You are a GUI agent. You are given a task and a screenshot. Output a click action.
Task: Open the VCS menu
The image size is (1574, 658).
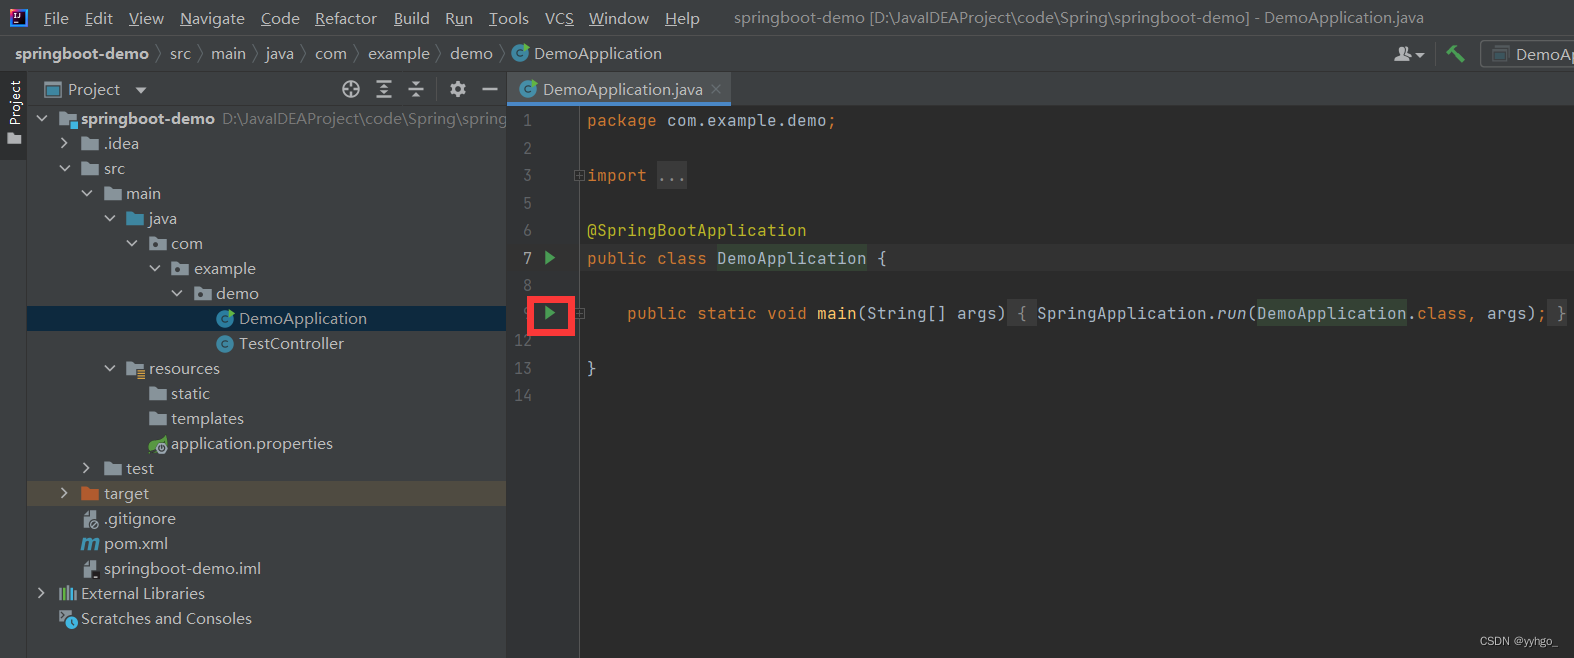tap(559, 18)
